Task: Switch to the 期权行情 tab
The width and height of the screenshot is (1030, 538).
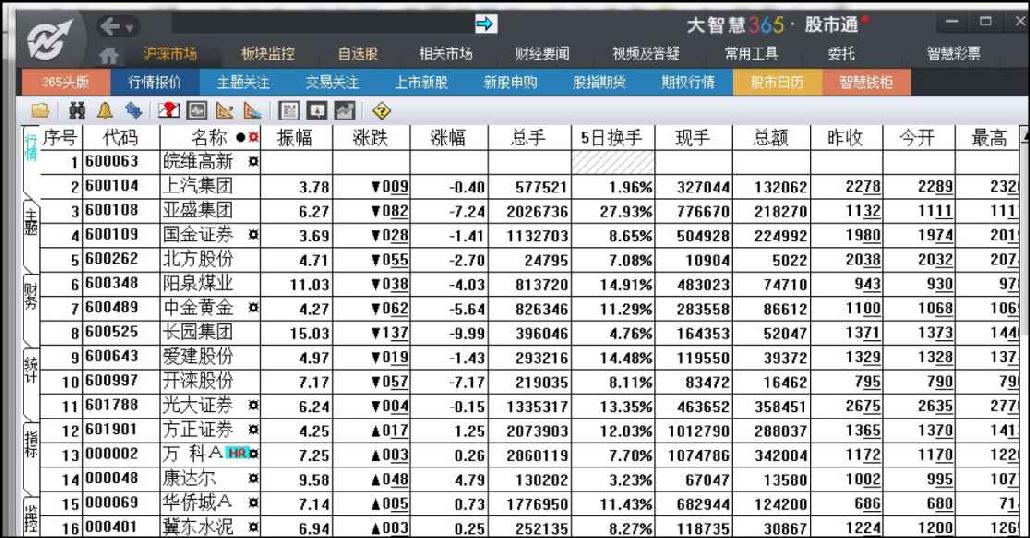Action: pyautogui.click(x=688, y=82)
